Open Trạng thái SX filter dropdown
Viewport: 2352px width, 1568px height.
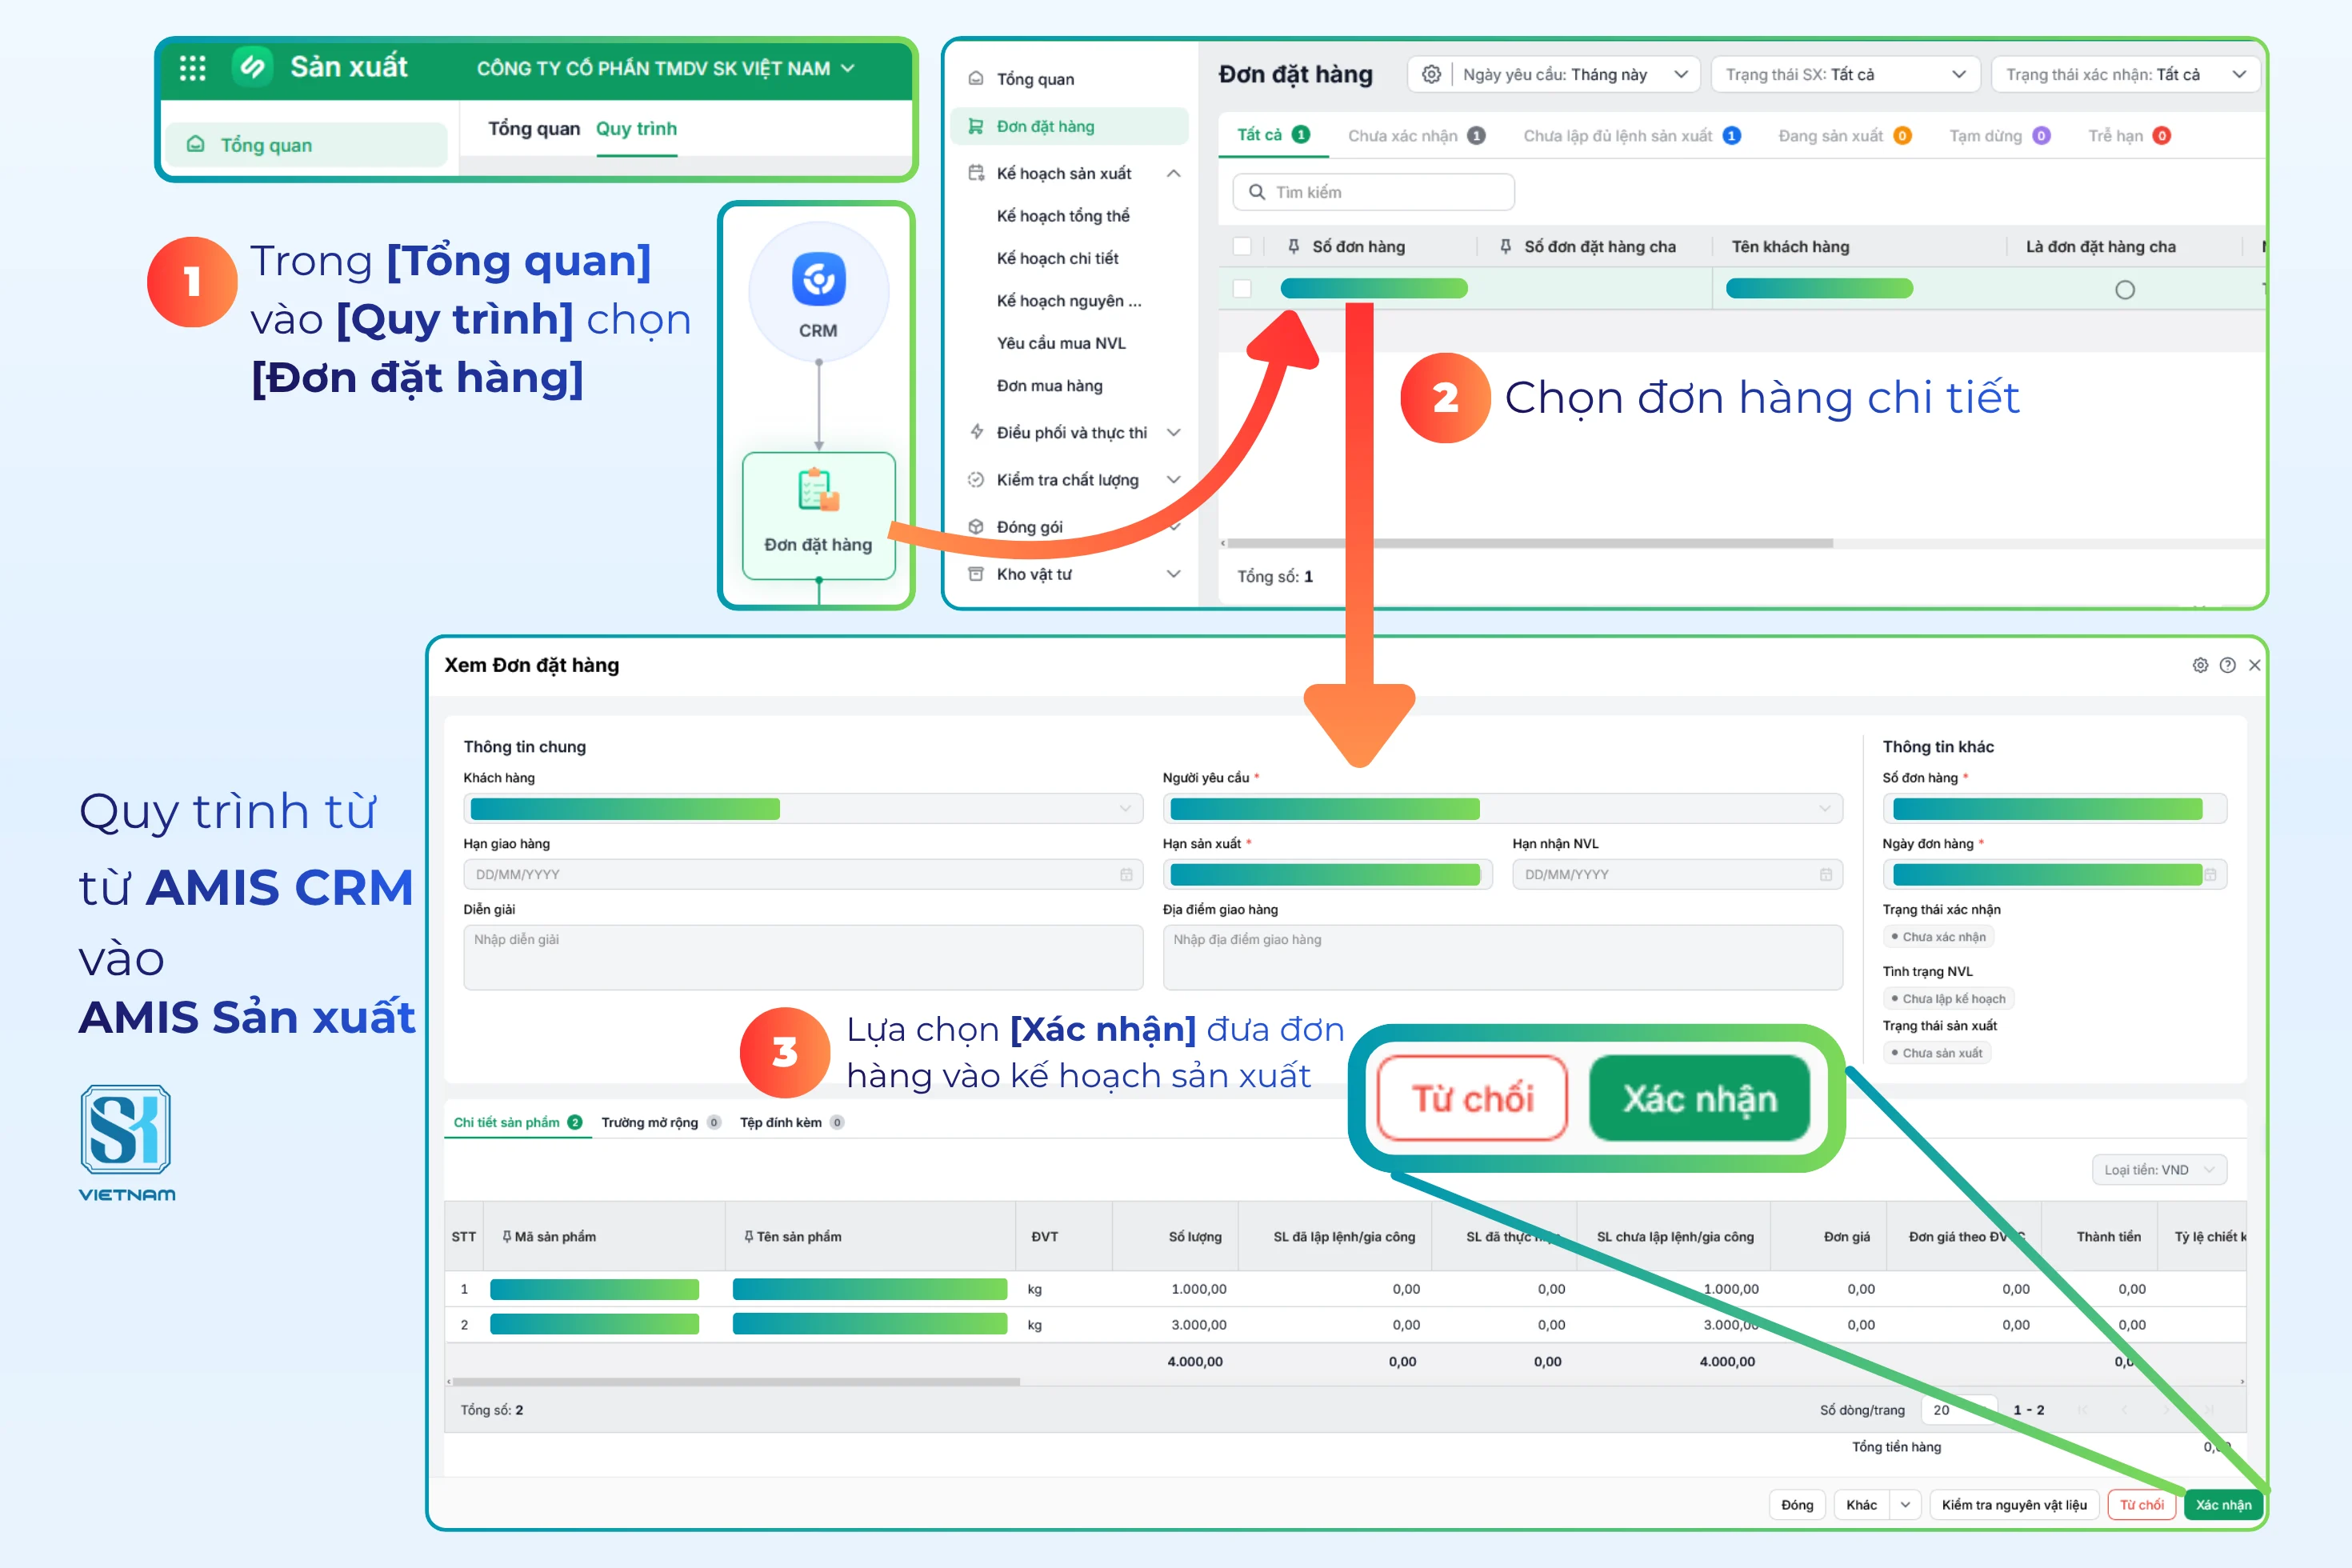[1845, 75]
